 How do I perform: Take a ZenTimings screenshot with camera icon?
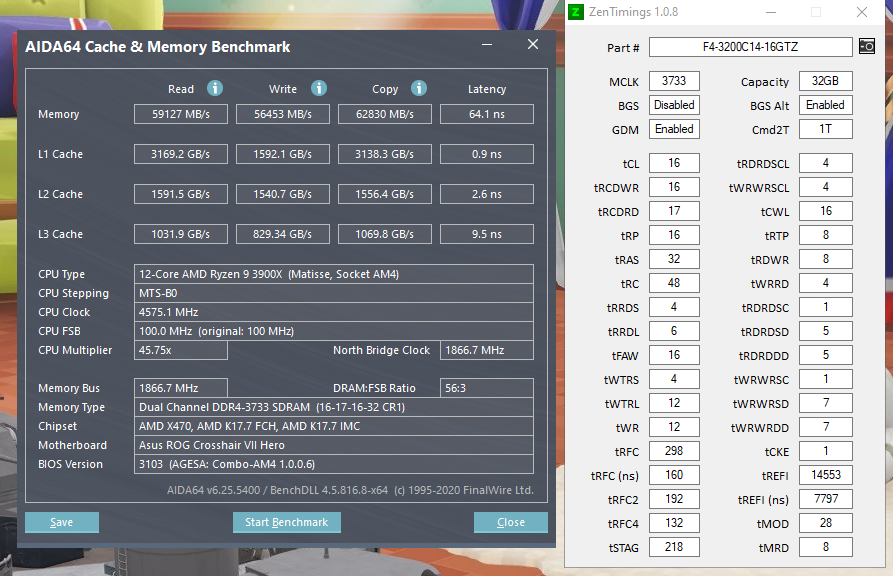[x=867, y=46]
